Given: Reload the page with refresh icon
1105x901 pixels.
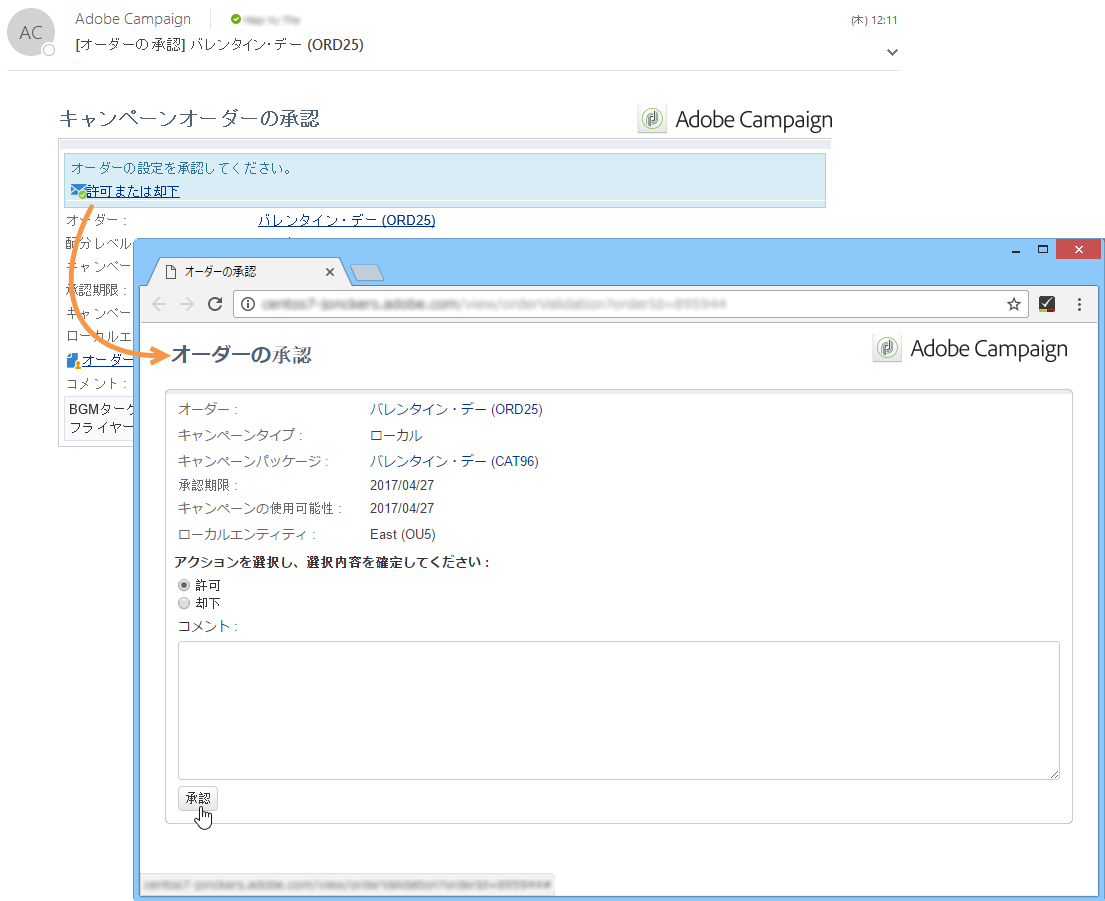Looking at the screenshot, I should click(215, 304).
